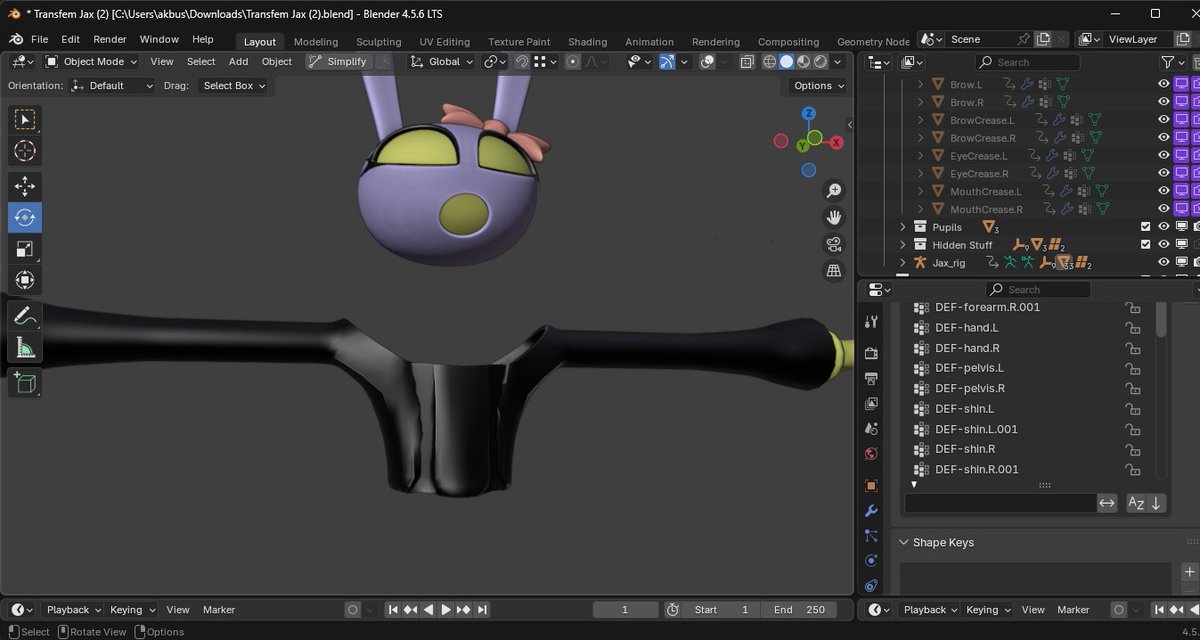
Task: Uncheck the Hidden Stuff collection checkbox
Action: pyautogui.click(x=1146, y=245)
